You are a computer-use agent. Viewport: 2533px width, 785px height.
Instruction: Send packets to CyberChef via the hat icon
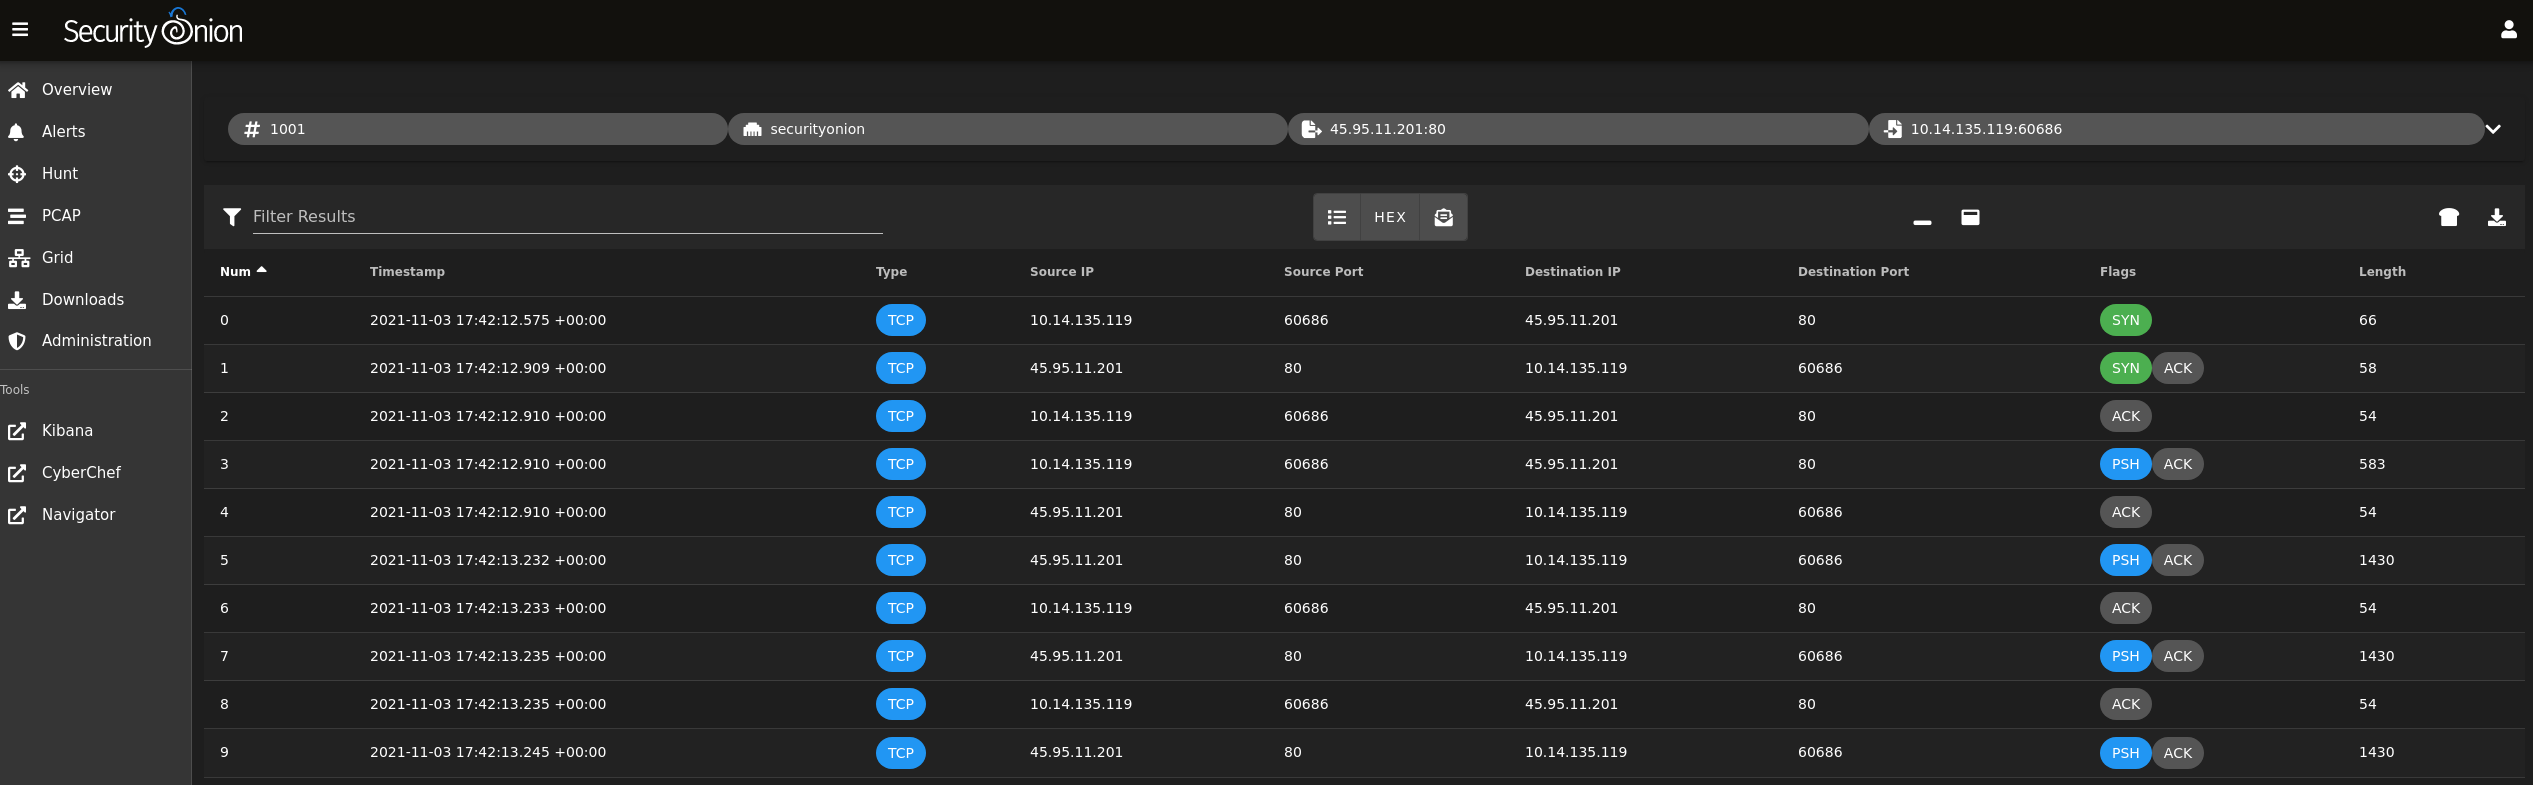pyautogui.click(x=2448, y=217)
